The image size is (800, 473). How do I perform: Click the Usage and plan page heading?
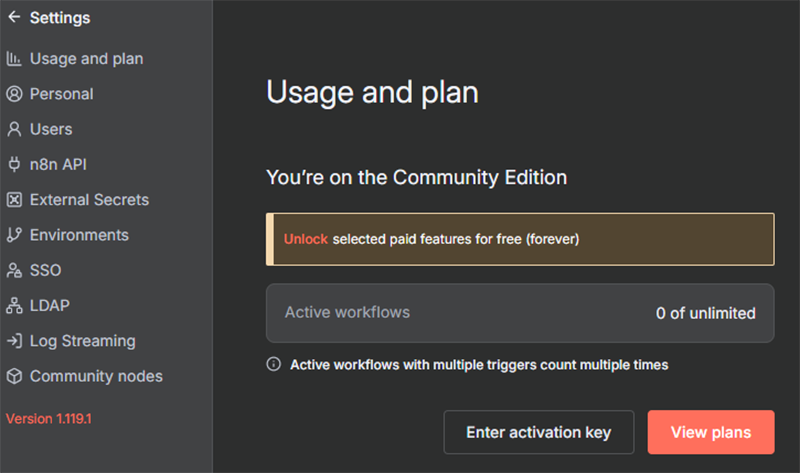pos(372,92)
